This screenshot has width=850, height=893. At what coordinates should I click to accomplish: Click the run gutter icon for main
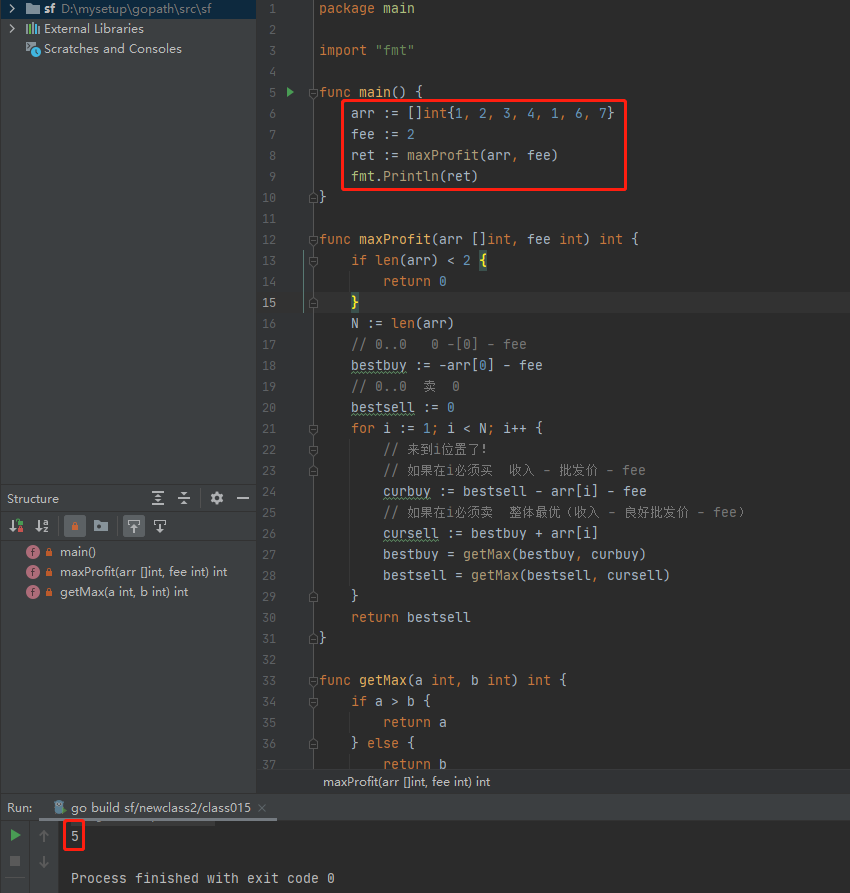pos(291,92)
